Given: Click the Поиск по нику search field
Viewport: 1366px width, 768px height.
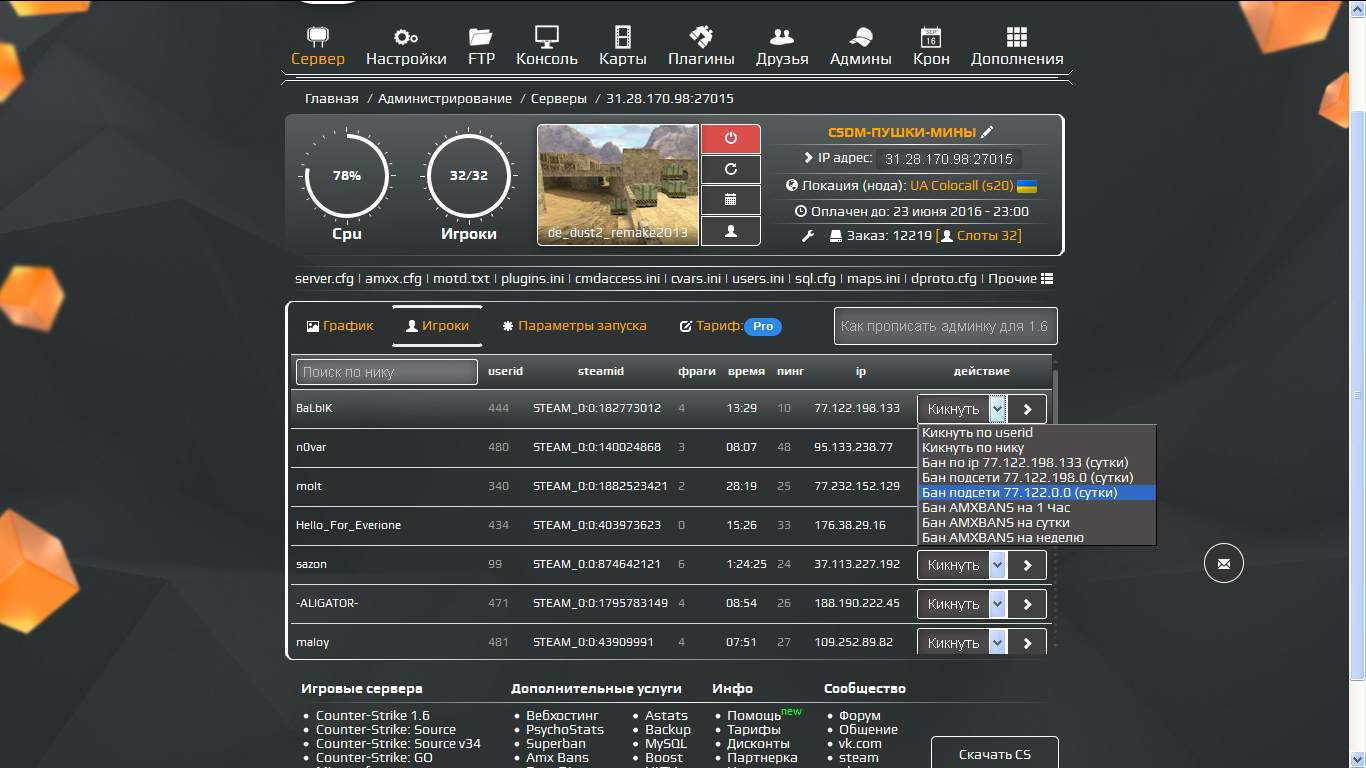Looking at the screenshot, I should [x=386, y=372].
